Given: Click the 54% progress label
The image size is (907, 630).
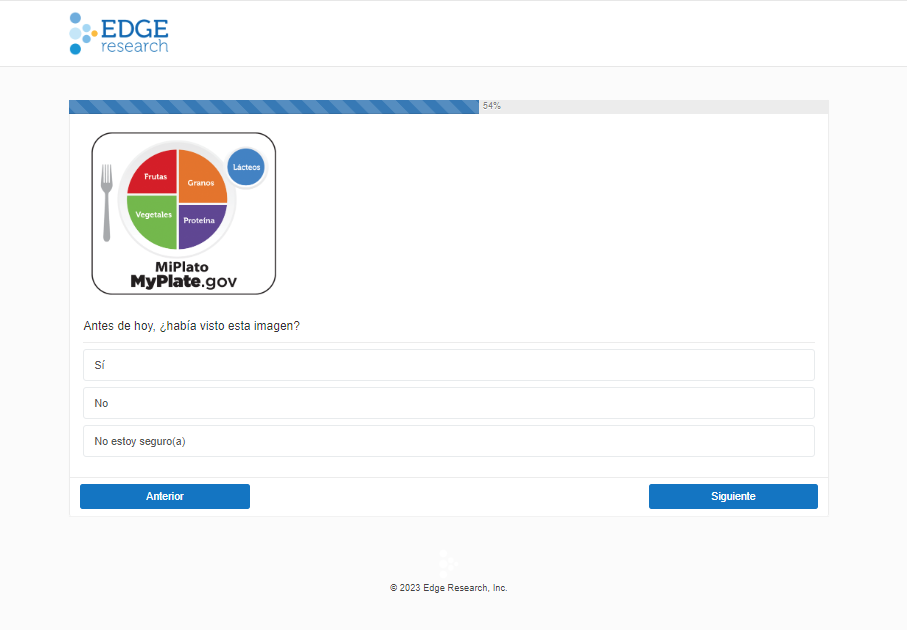Looking at the screenshot, I should tap(492, 106).
